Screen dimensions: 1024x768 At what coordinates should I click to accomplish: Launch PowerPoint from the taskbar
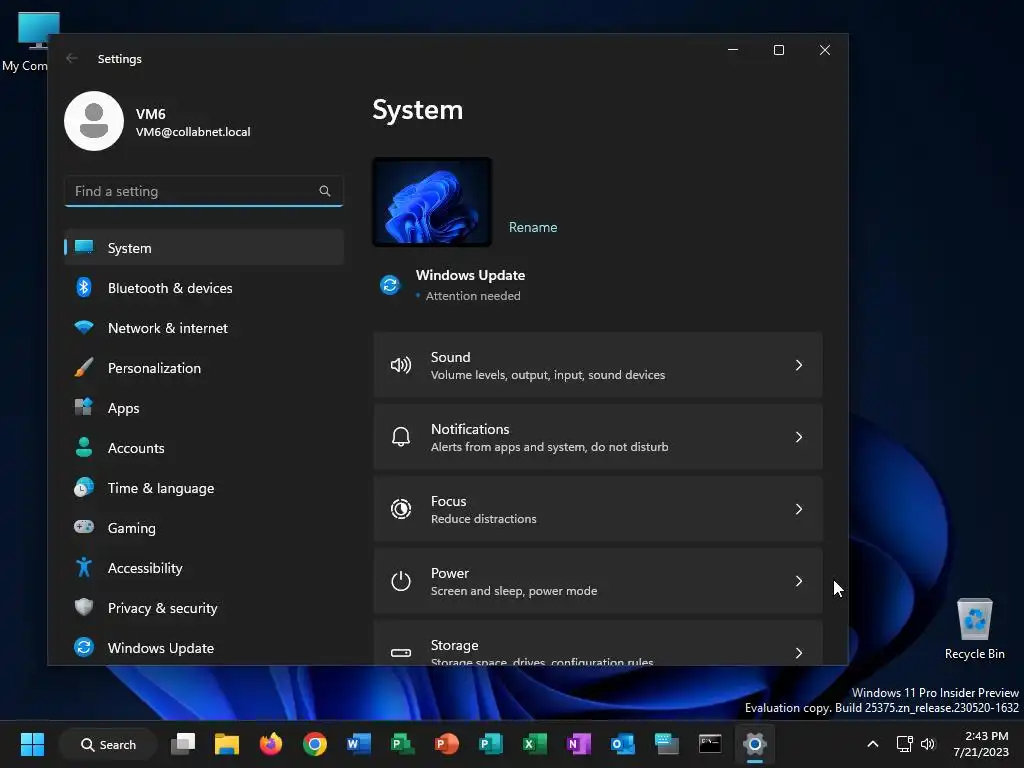pyautogui.click(x=447, y=744)
